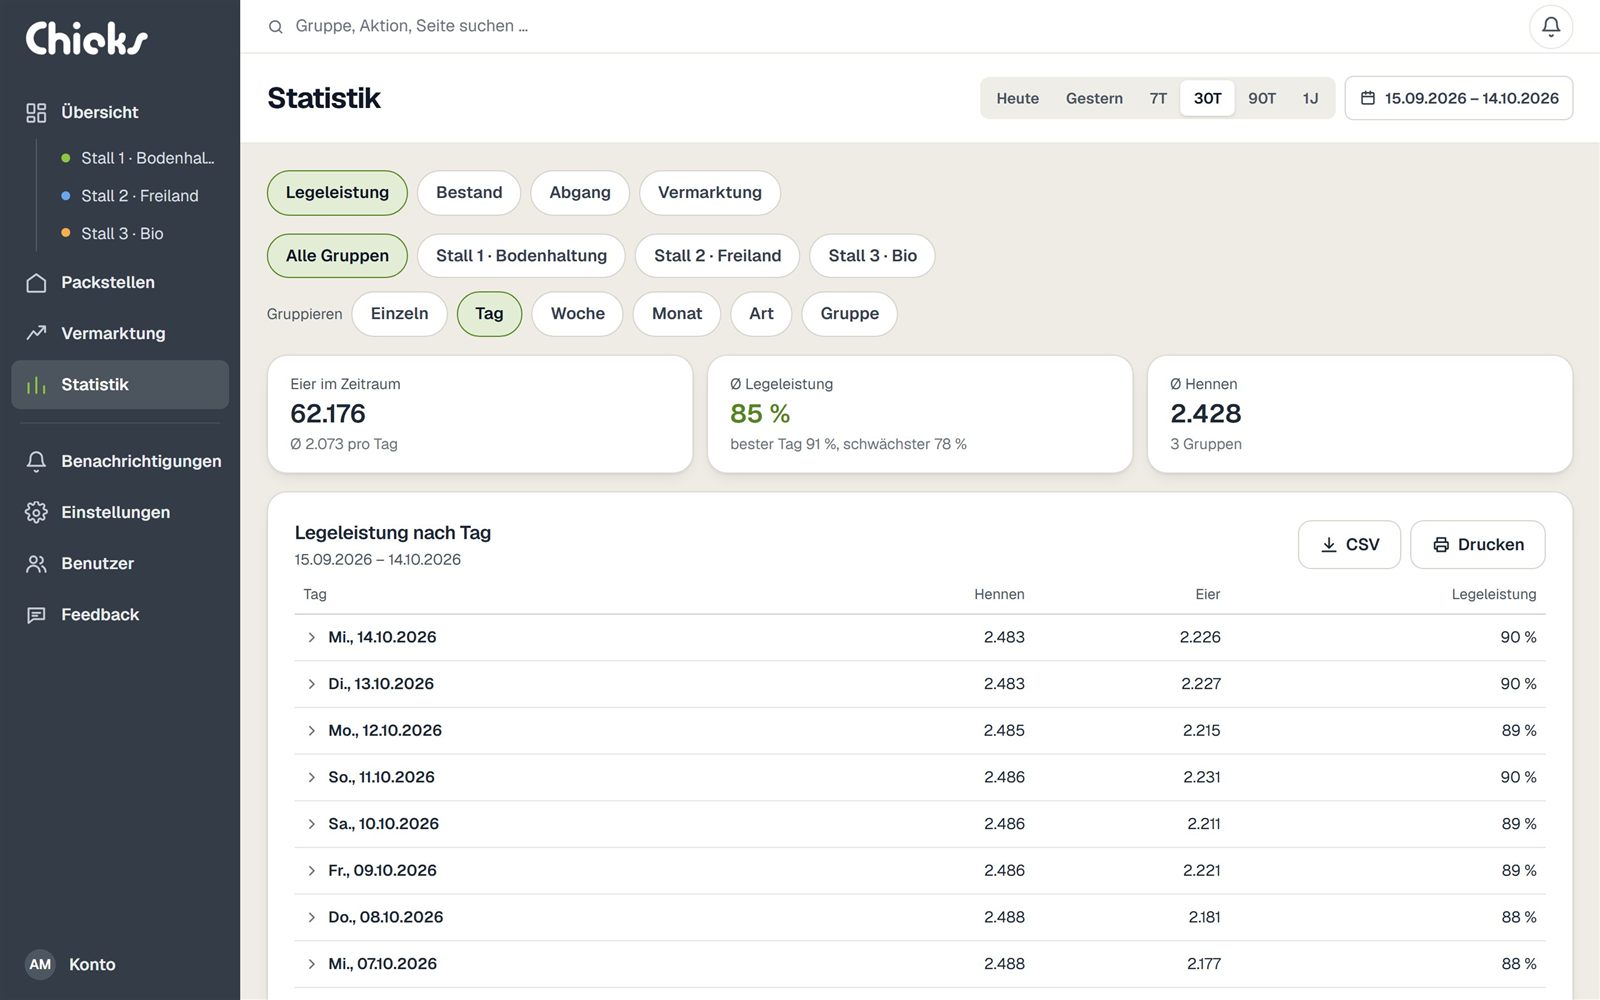Set time range to 7T

click(x=1158, y=98)
